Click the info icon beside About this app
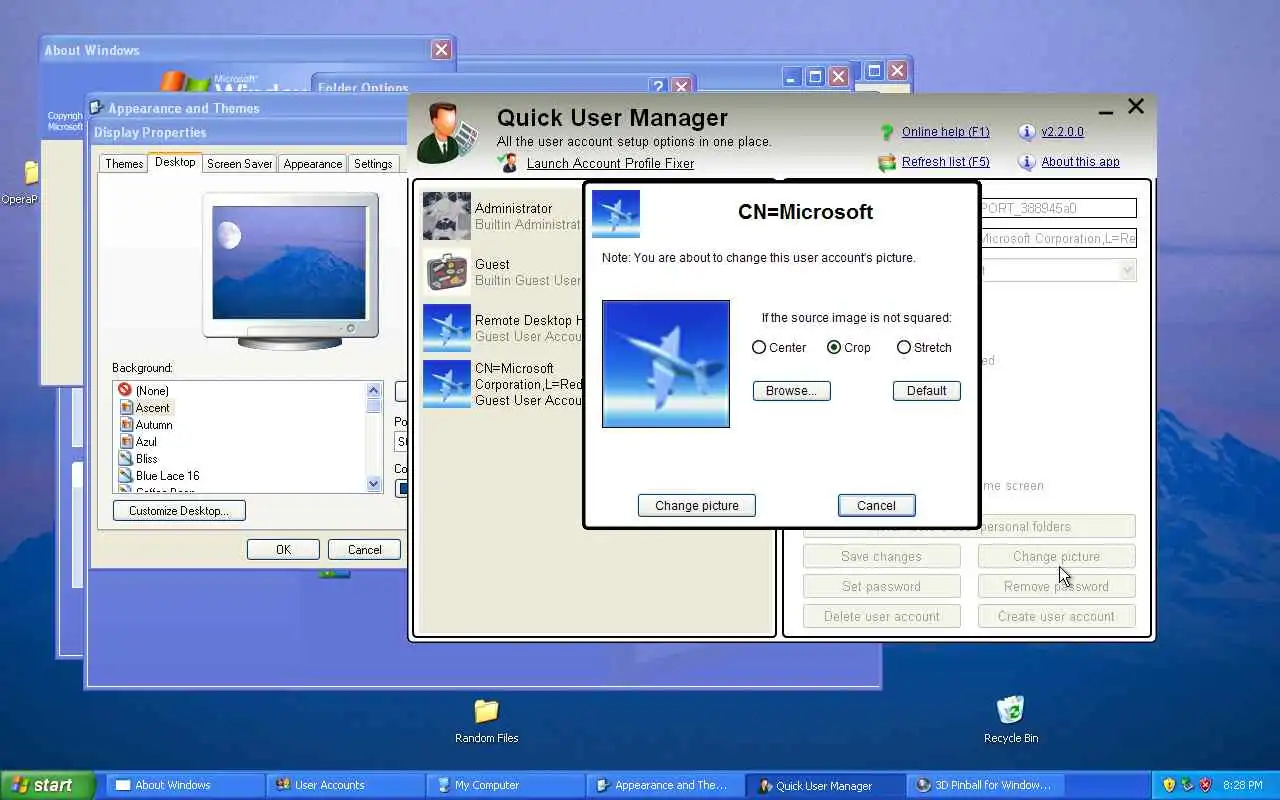1280x800 pixels. pos(1026,162)
